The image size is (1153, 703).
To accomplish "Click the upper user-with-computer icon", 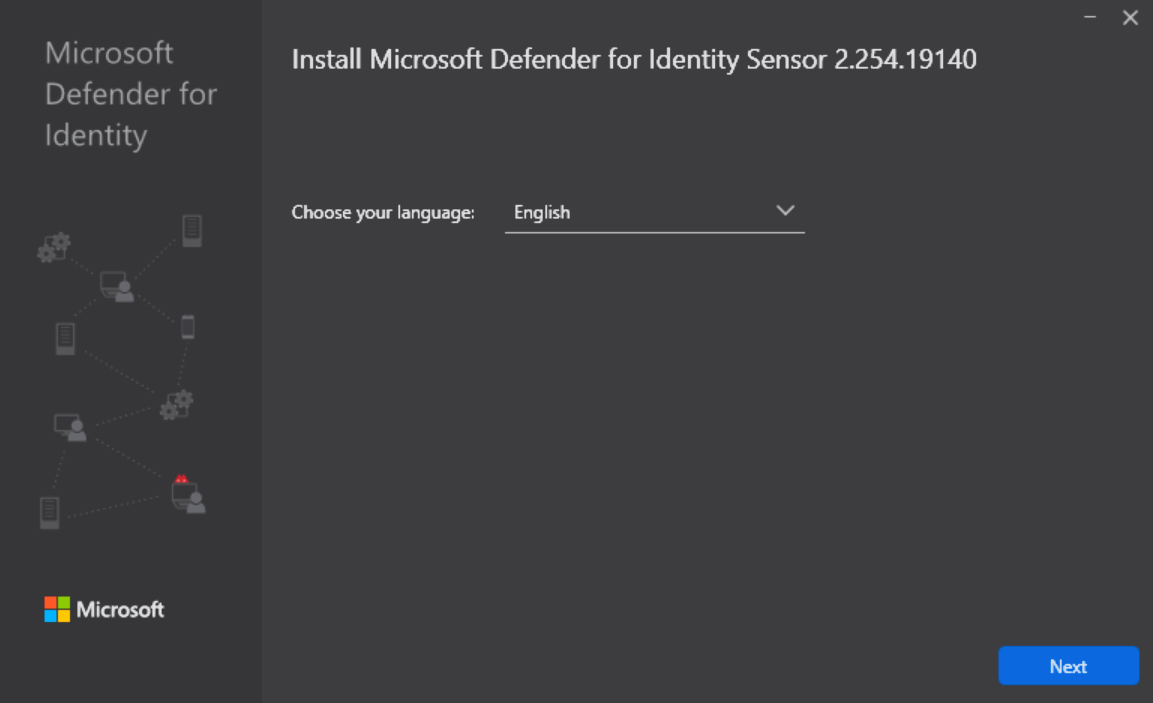I will point(116,287).
